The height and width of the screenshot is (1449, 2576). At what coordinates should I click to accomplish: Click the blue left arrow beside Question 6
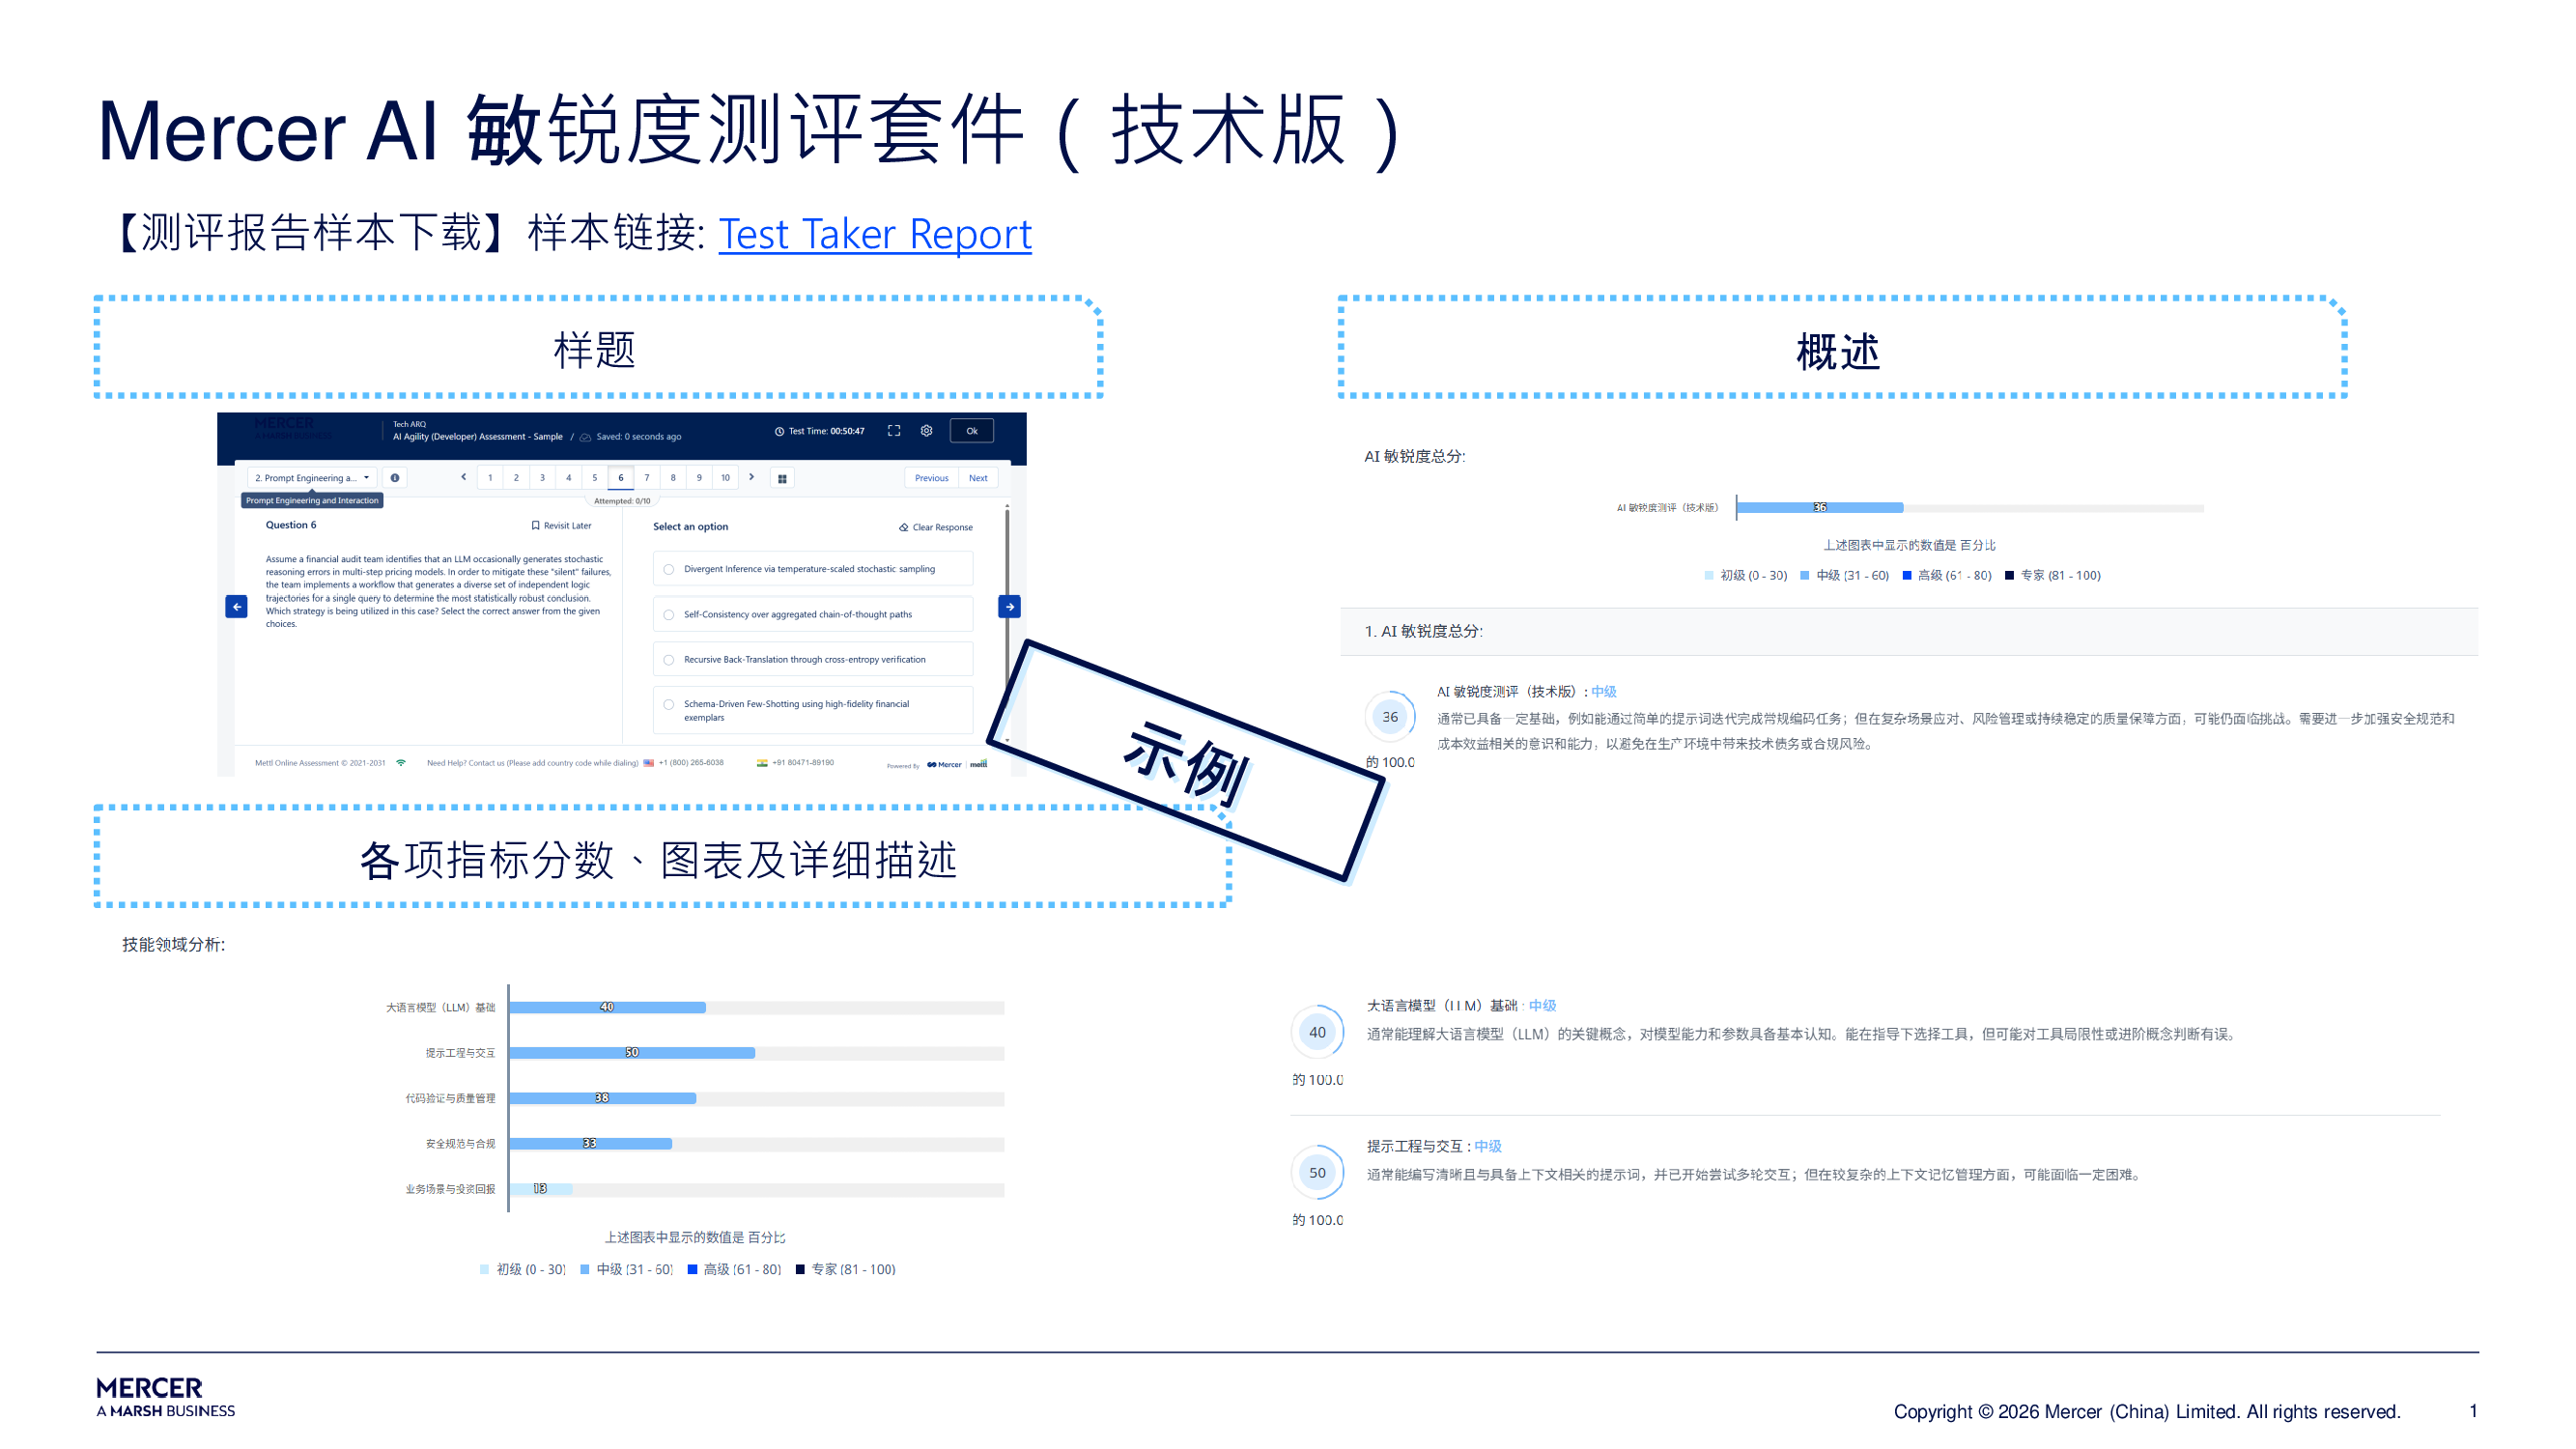coord(237,607)
